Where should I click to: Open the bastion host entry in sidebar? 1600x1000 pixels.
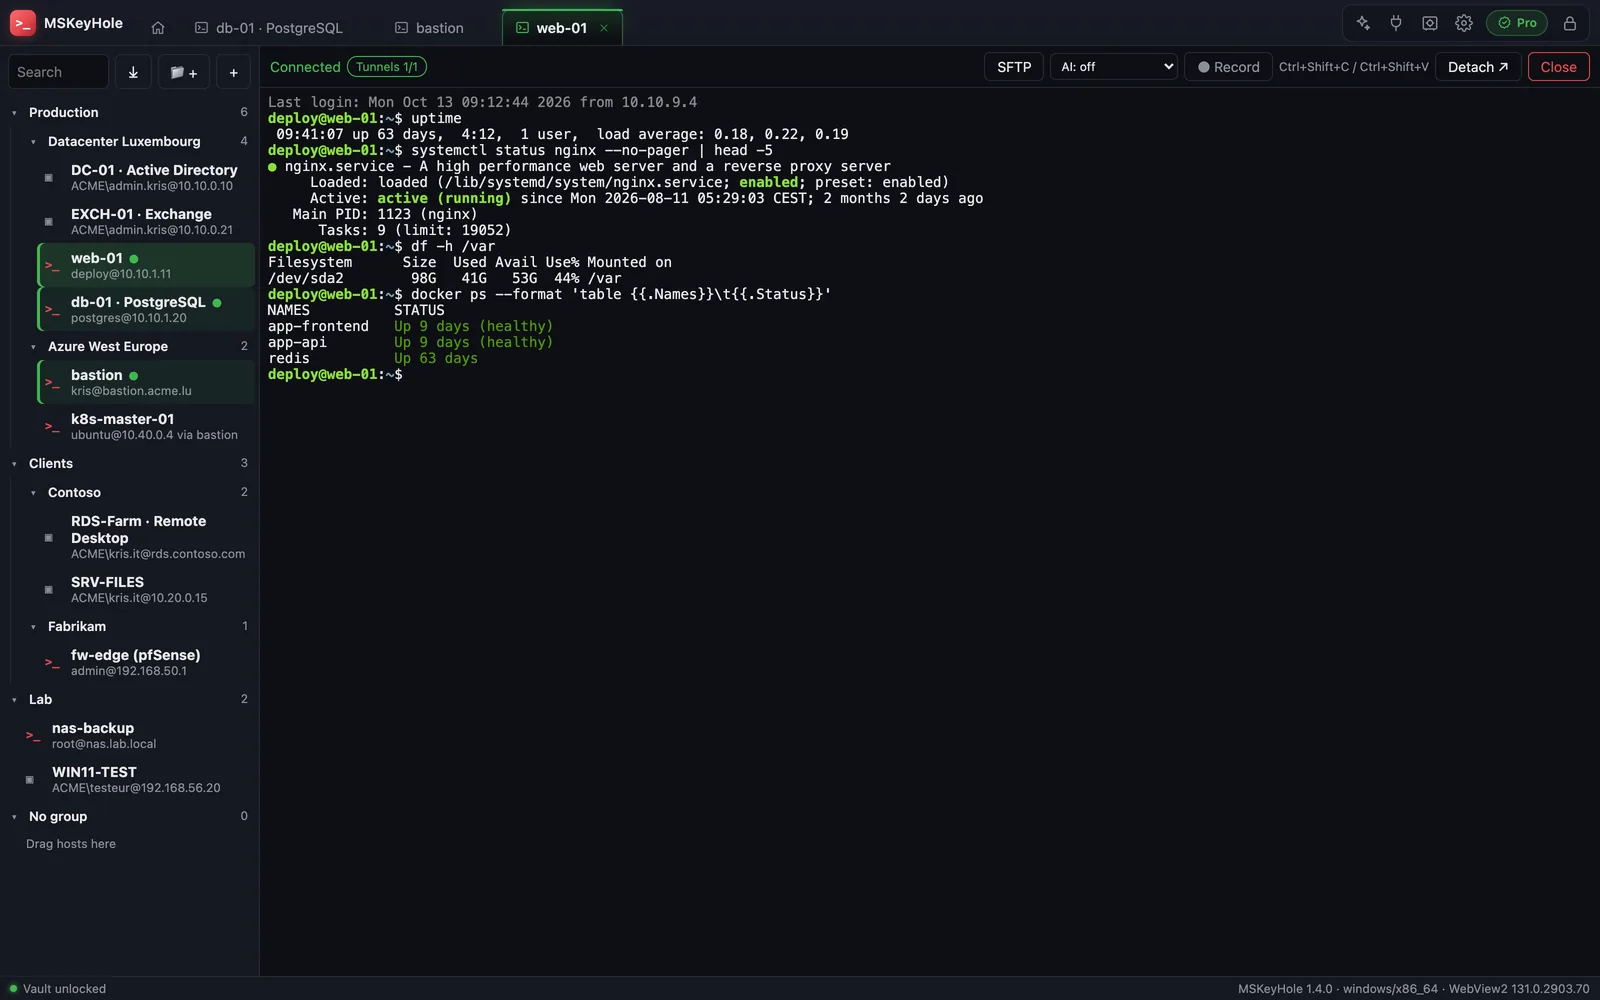click(x=146, y=382)
